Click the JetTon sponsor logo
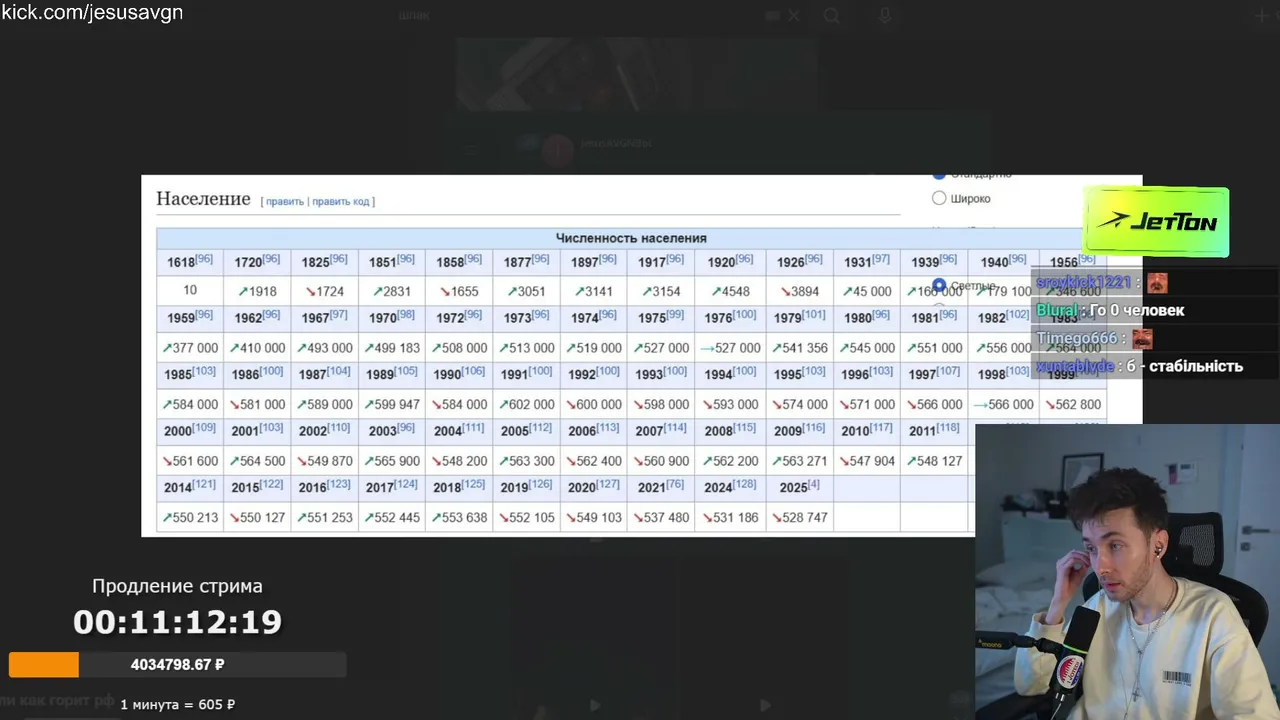Image resolution: width=1280 pixels, height=720 pixels. coord(1156,222)
